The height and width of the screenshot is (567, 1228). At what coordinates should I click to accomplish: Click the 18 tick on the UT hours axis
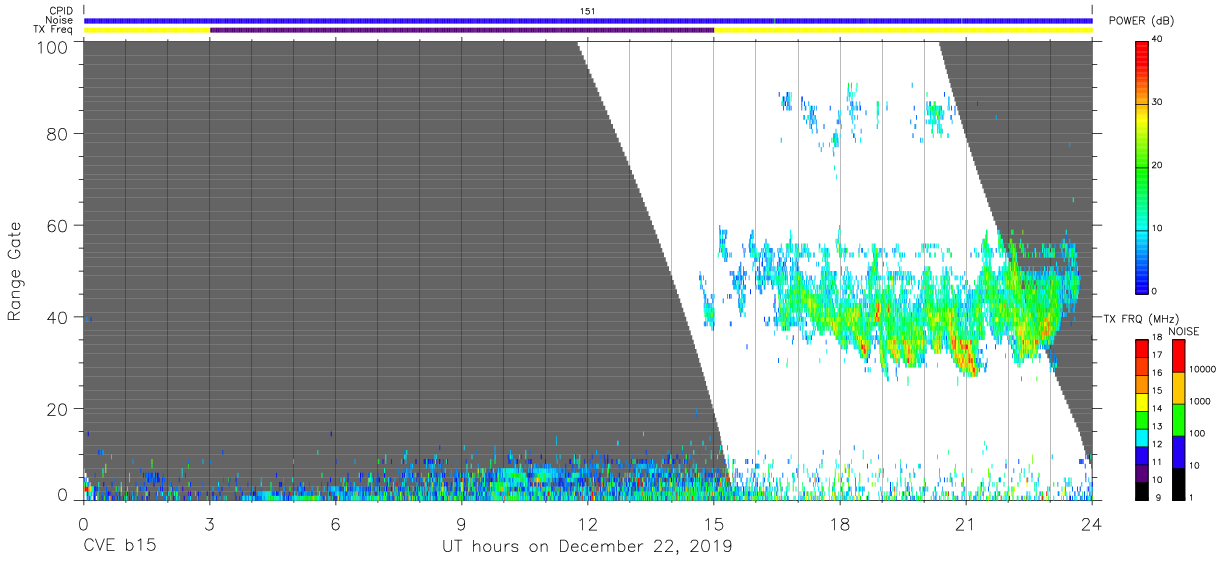tap(840, 523)
